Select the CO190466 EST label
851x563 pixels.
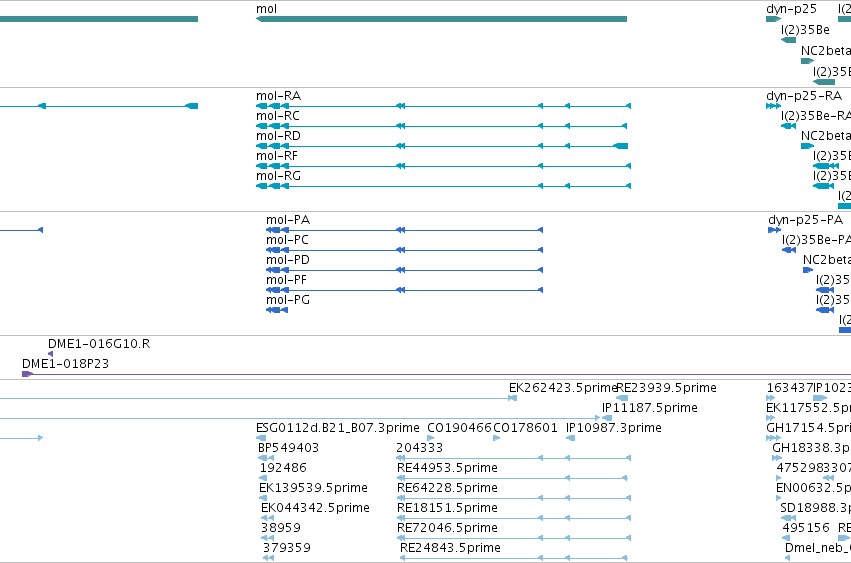(459, 428)
